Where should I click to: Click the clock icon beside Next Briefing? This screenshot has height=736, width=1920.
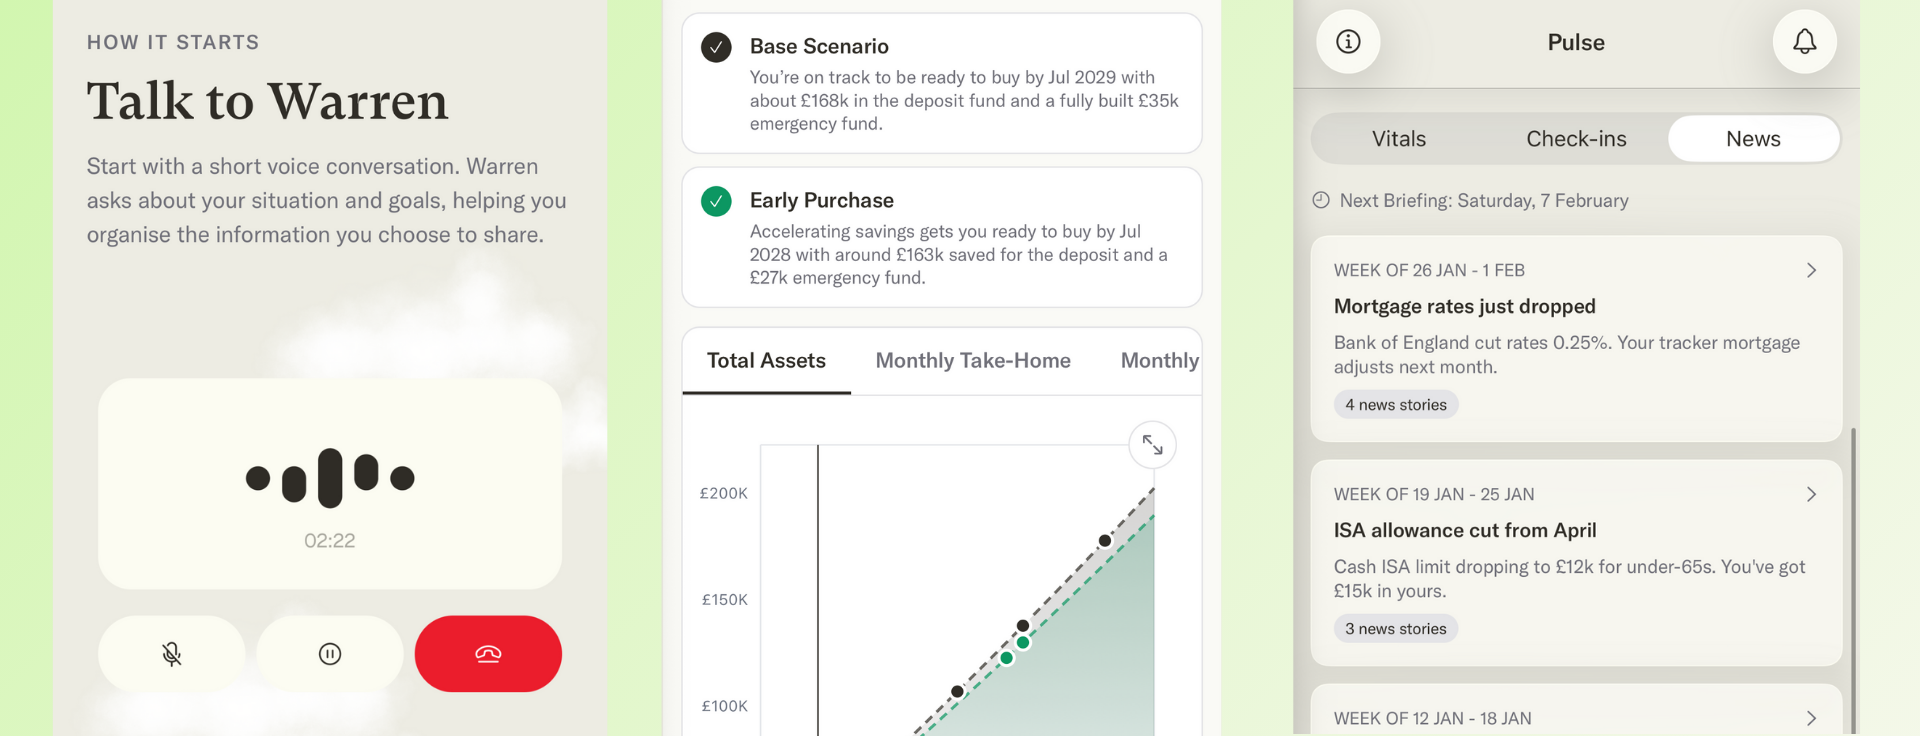[x=1321, y=200]
